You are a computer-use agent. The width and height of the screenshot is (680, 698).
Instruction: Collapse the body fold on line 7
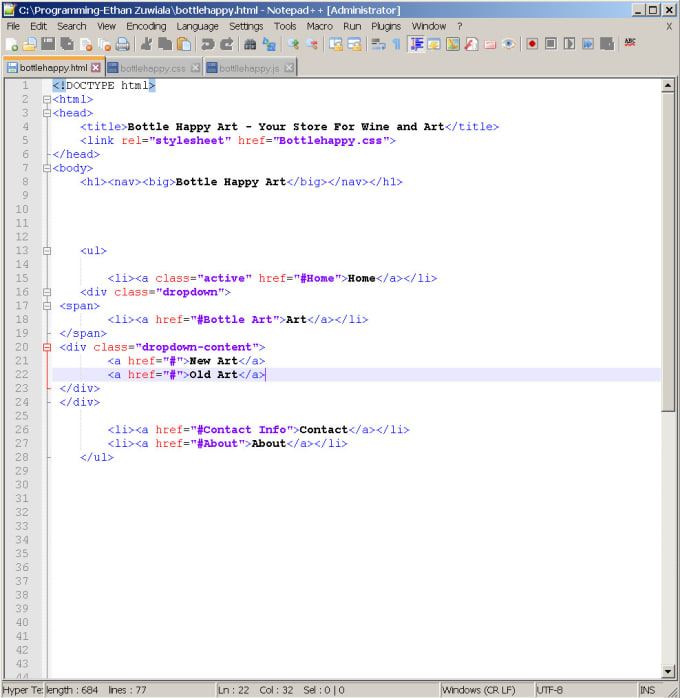[x=47, y=169]
